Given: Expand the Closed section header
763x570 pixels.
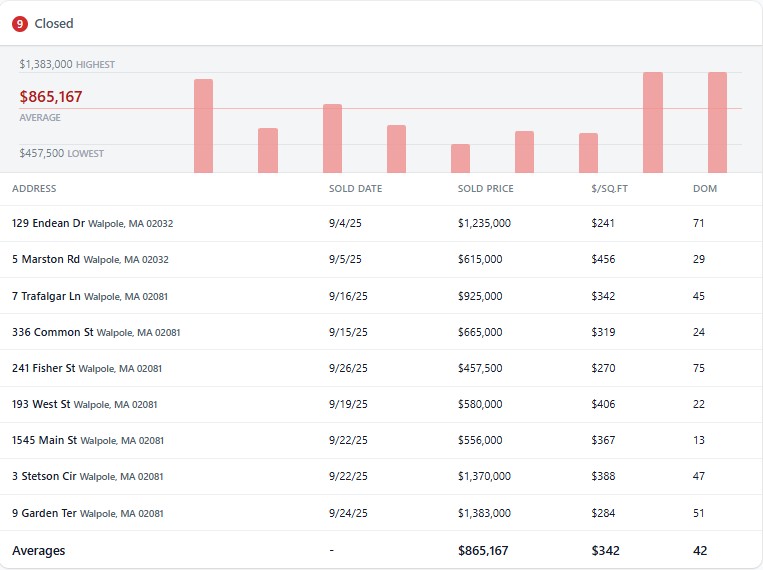Looking at the screenshot, I should coord(54,23).
